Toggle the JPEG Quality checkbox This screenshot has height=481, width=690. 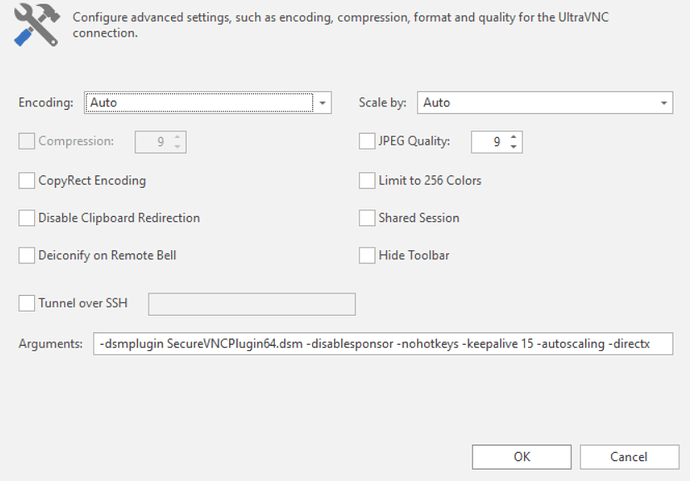coord(367,142)
